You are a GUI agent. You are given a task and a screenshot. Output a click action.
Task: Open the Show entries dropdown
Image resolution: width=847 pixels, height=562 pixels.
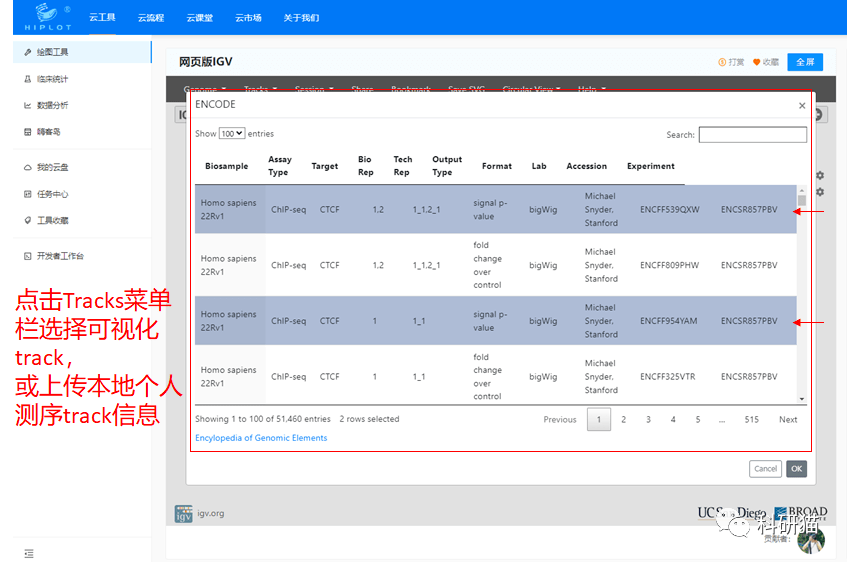click(232, 134)
